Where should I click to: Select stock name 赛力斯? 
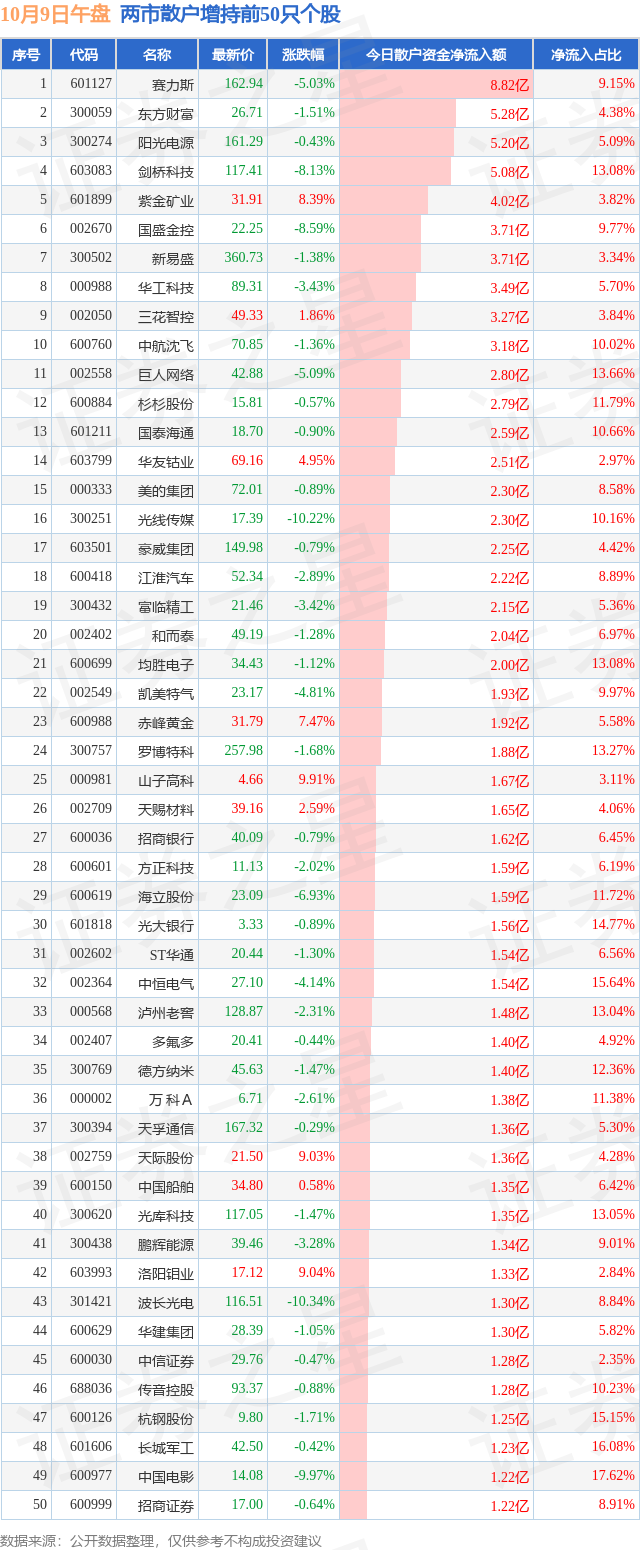click(173, 84)
